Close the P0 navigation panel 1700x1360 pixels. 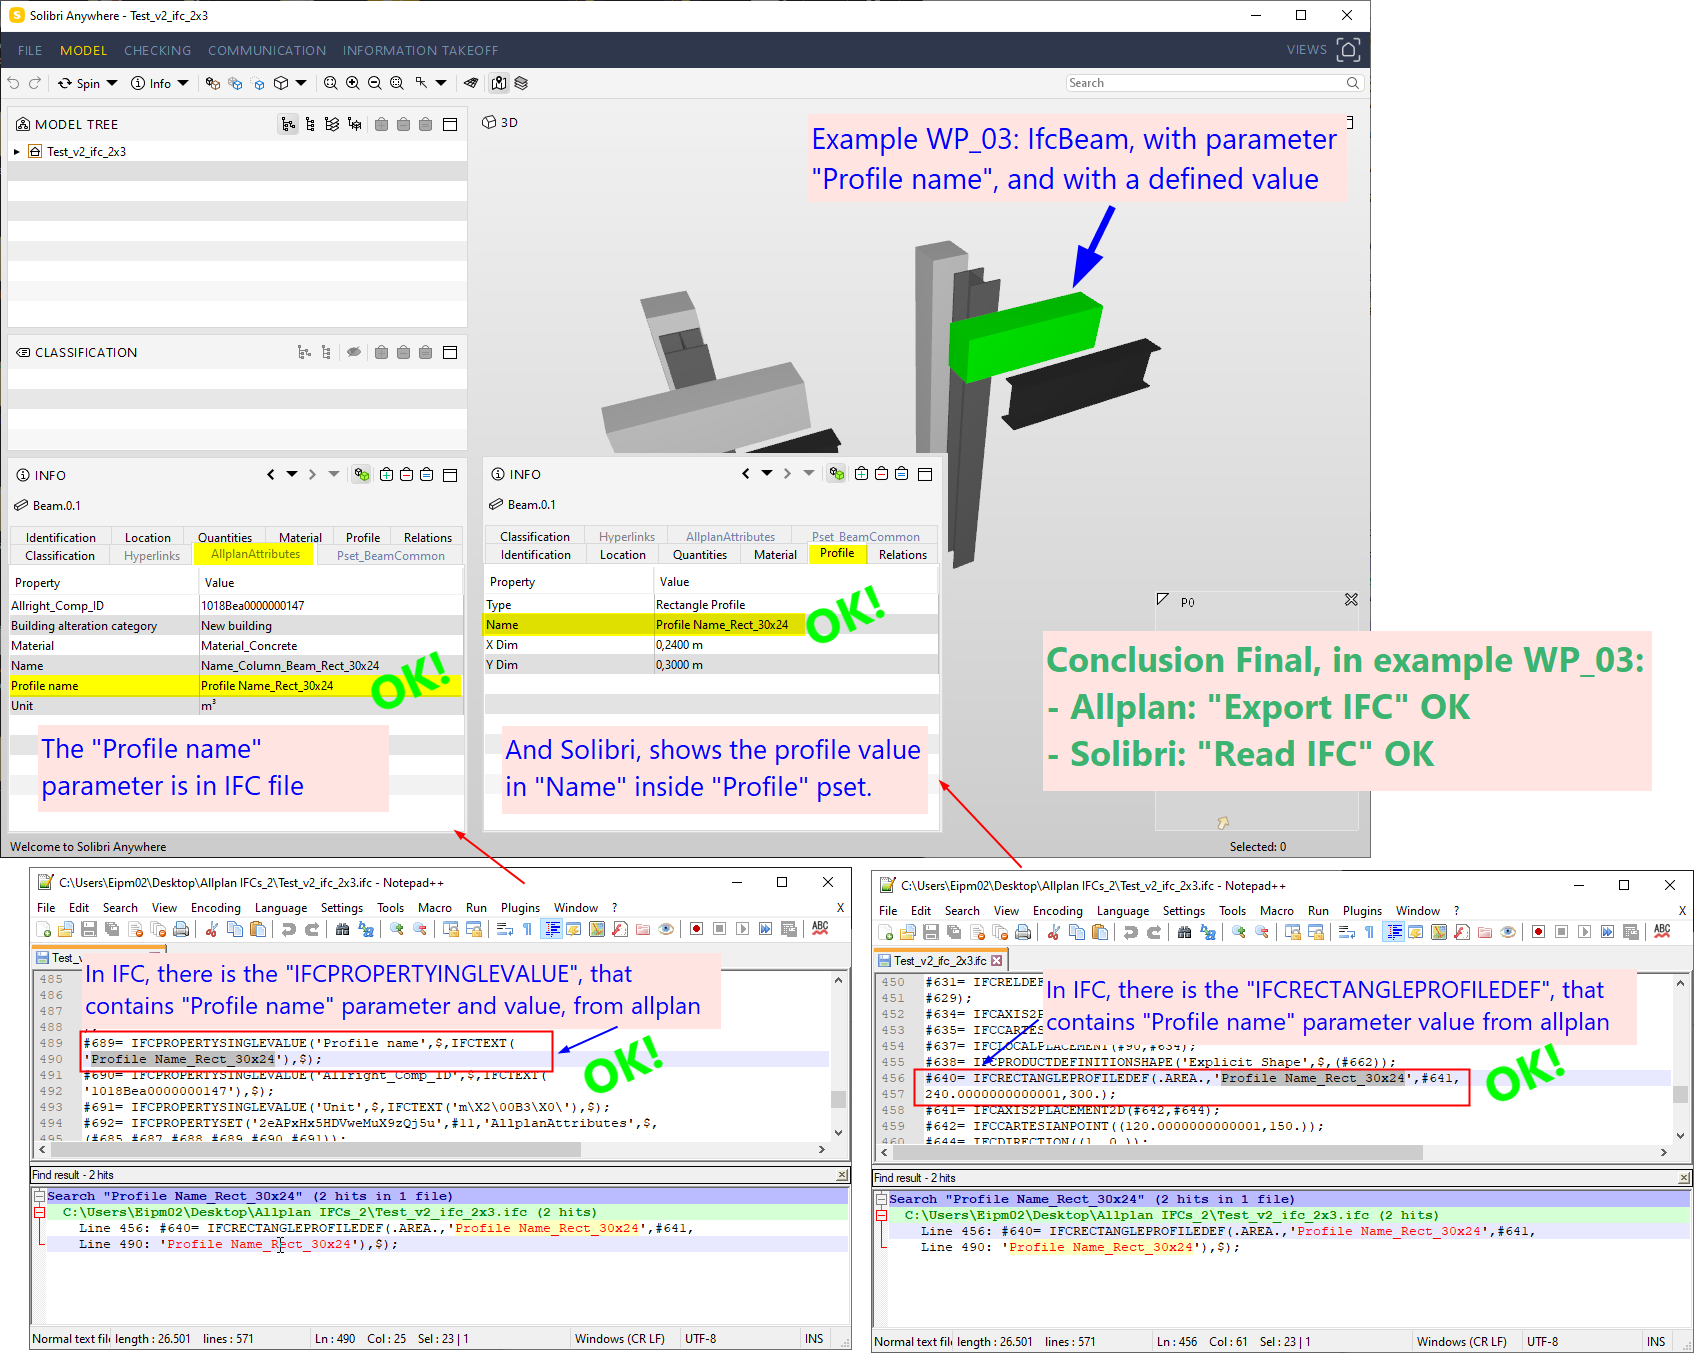pyautogui.click(x=1351, y=600)
